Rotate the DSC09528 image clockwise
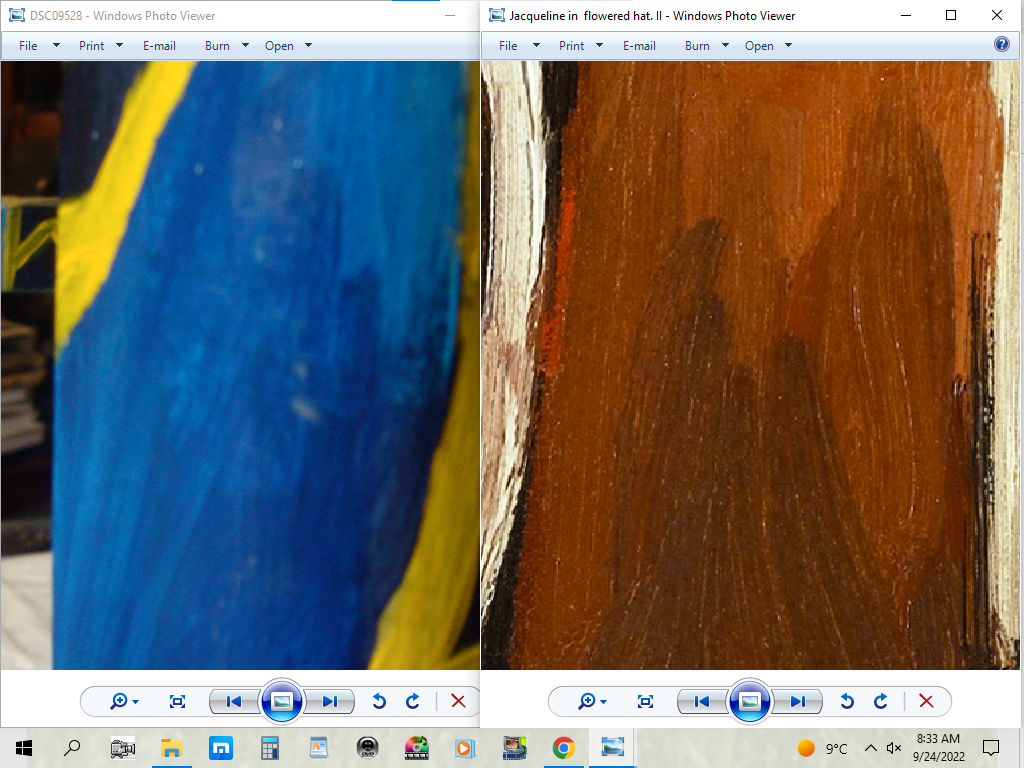Image resolution: width=1024 pixels, height=768 pixels. pyautogui.click(x=412, y=701)
